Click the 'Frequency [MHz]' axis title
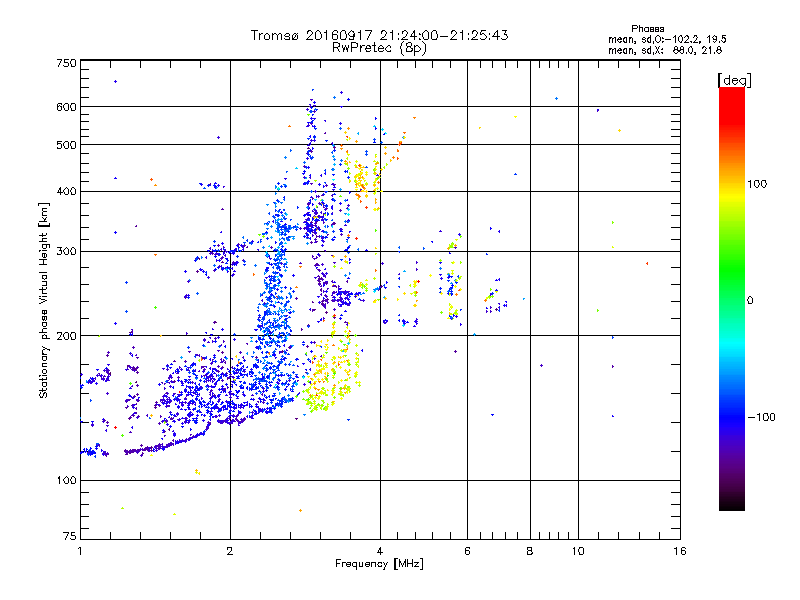The image size is (800, 600). point(379,564)
